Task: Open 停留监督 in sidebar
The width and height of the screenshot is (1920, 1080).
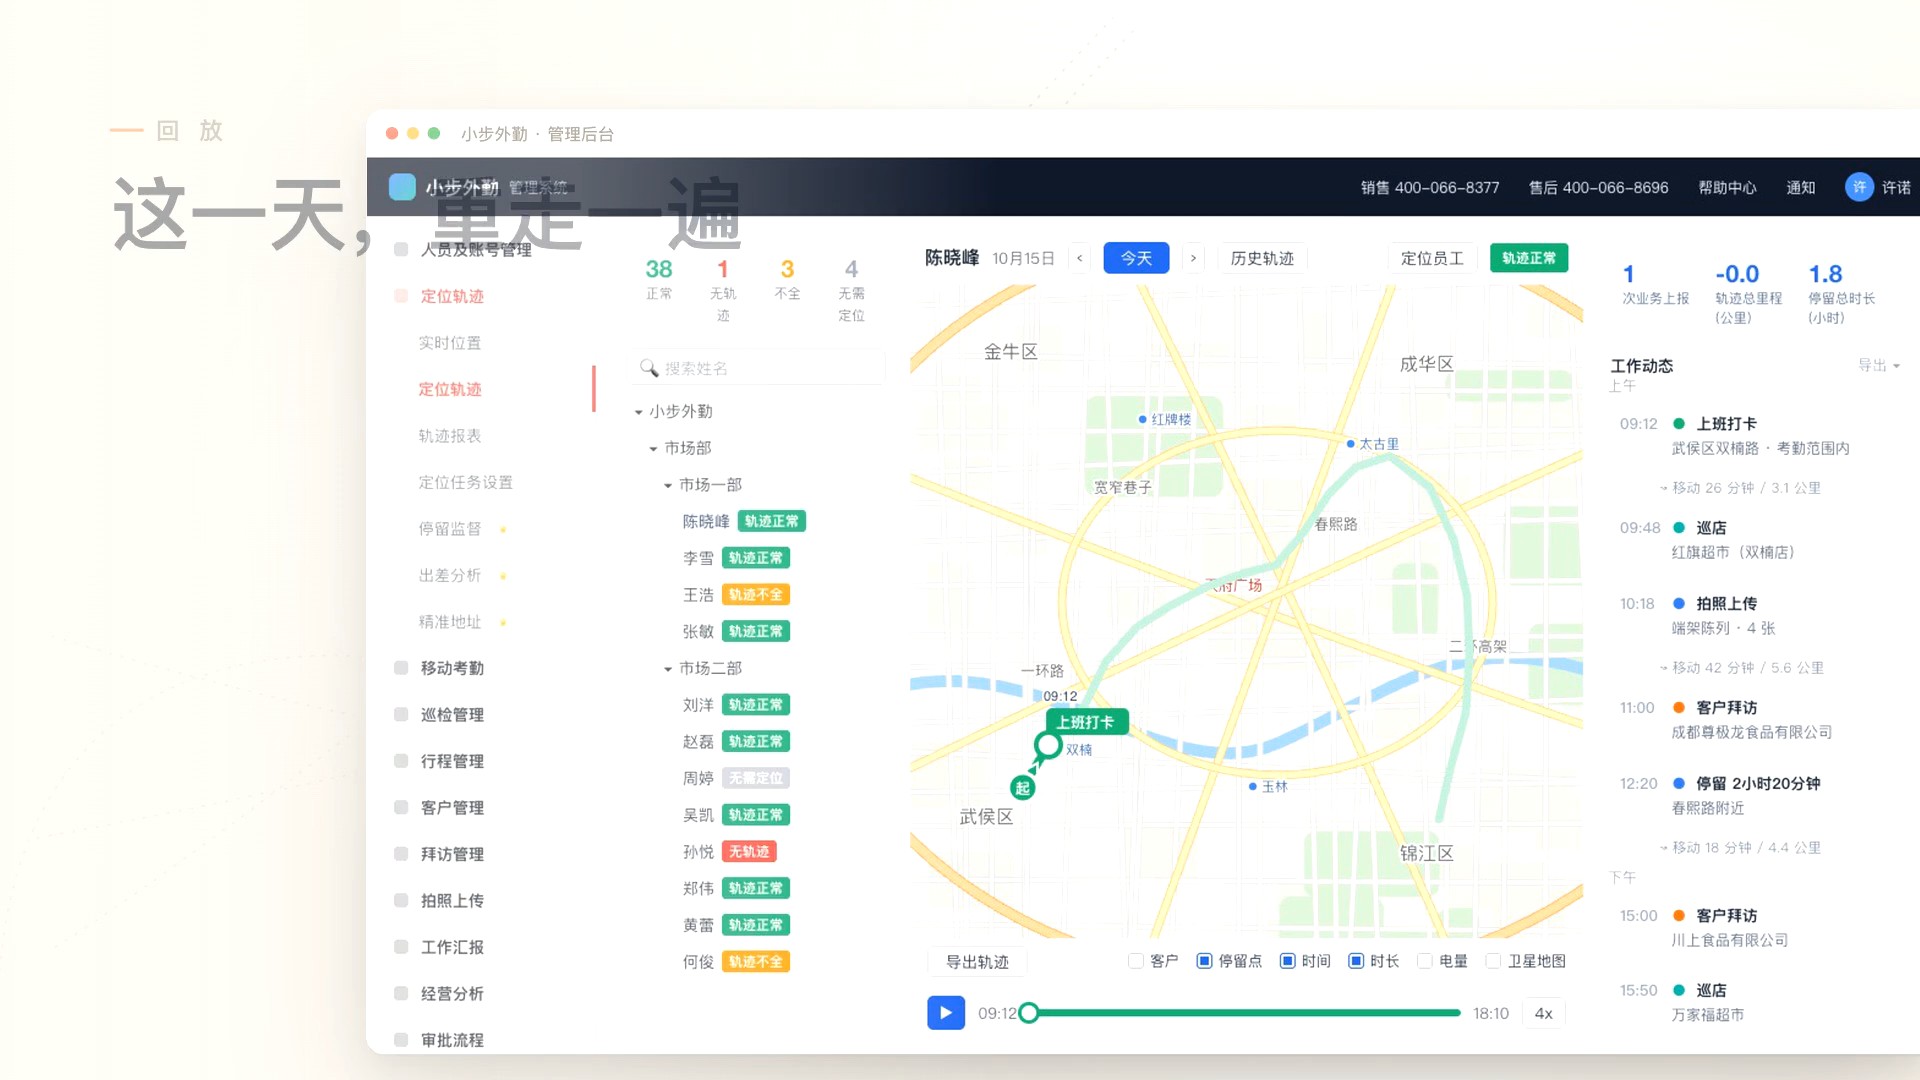Action: point(450,529)
